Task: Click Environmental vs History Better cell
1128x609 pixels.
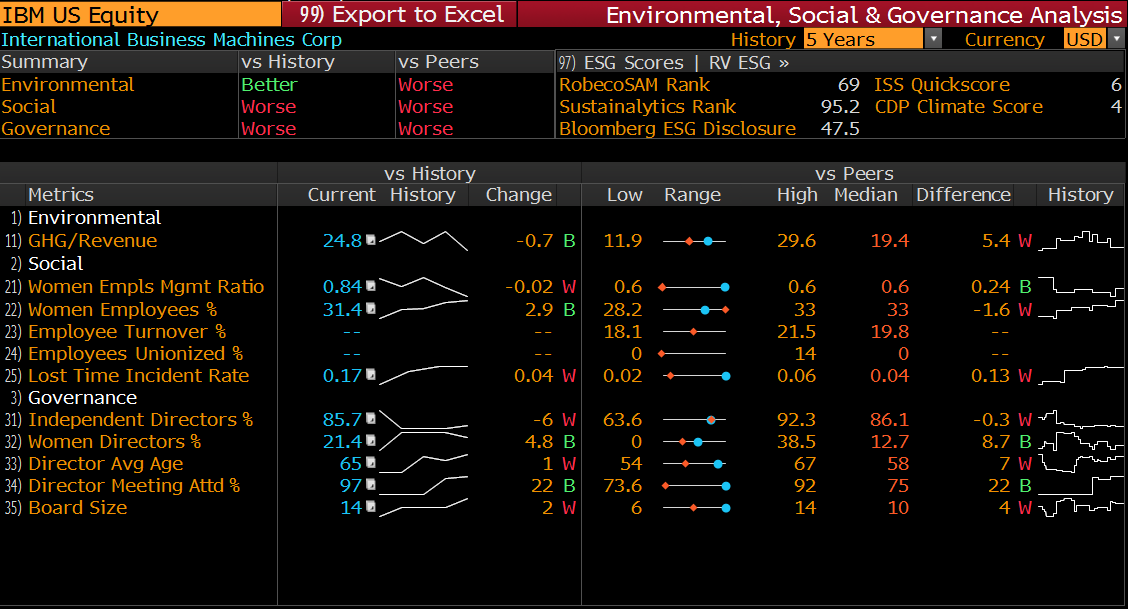Action: [269, 84]
